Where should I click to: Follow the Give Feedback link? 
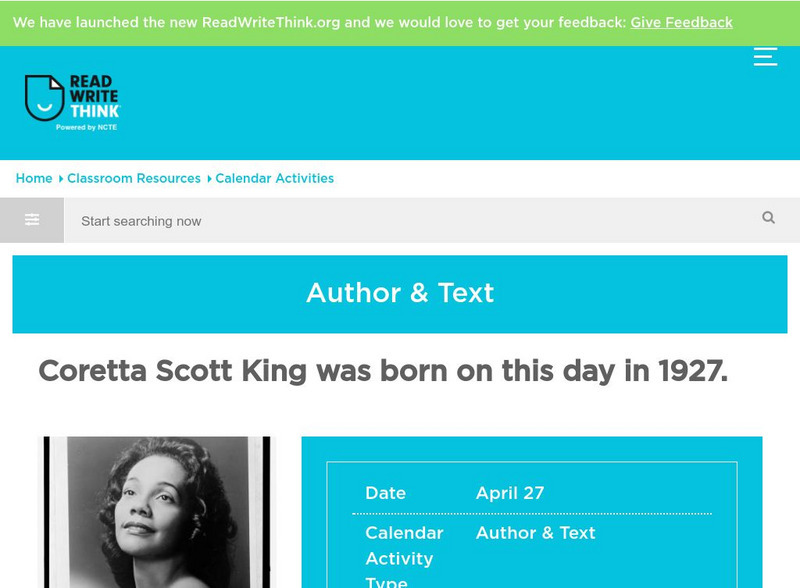pyautogui.click(x=681, y=22)
